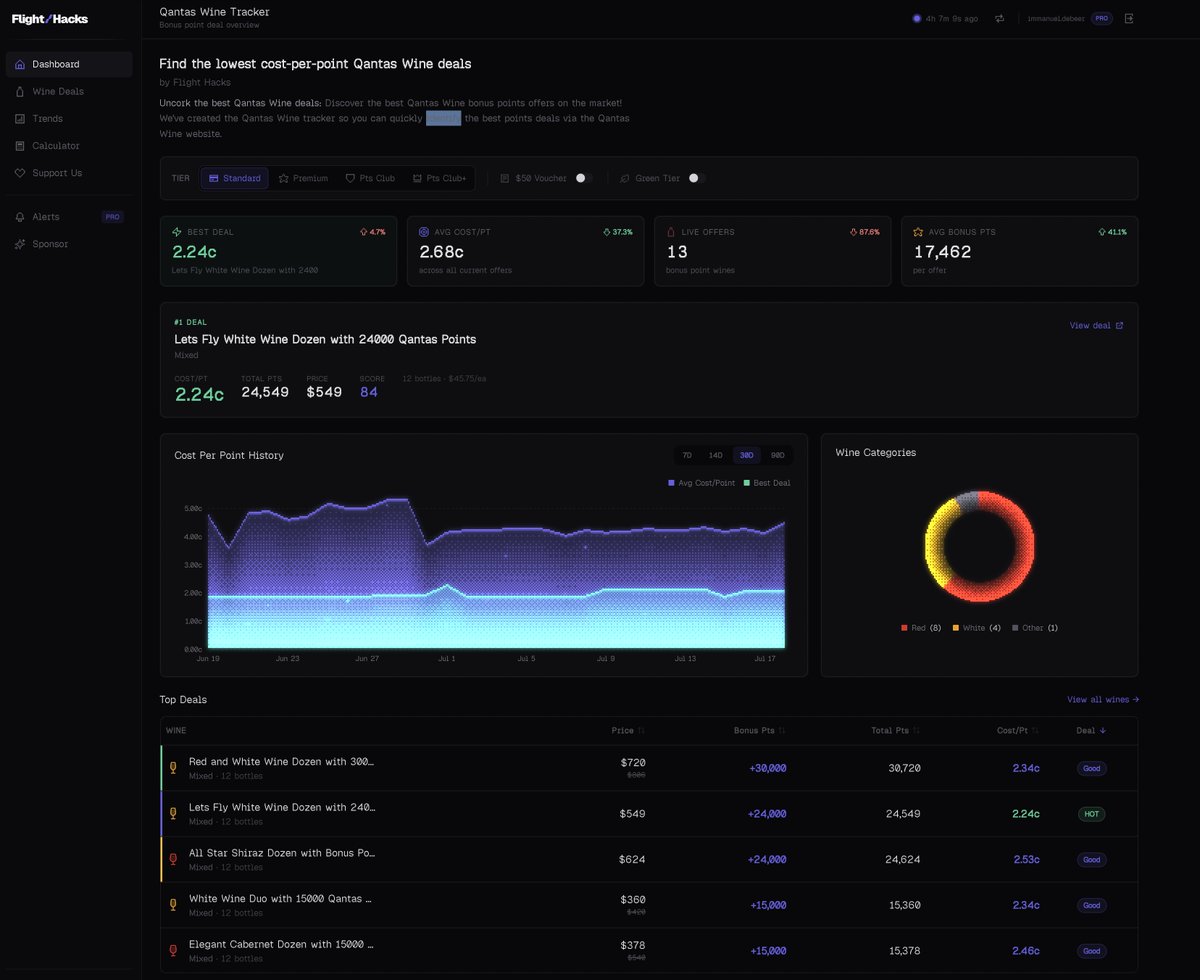
Task: Open All Star Shiraz Dozen row
Action: pos(649,859)
